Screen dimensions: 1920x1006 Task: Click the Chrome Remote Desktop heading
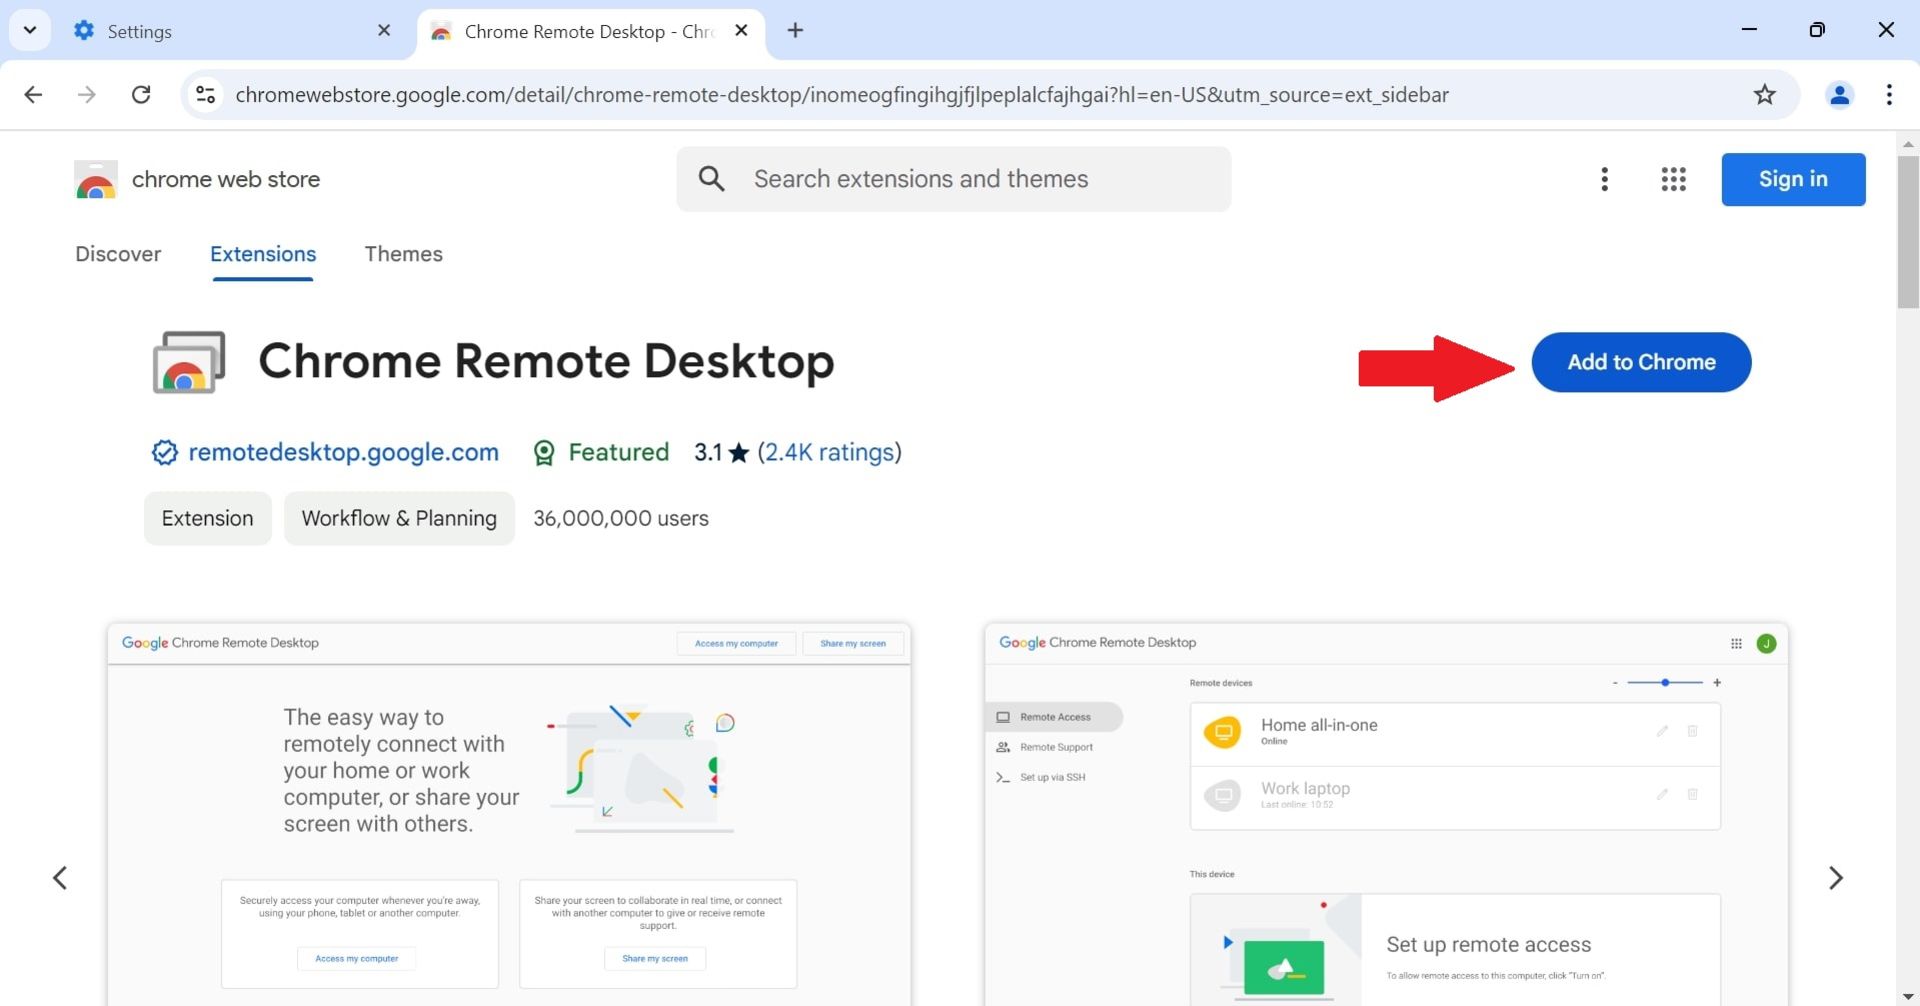tap(546, 361)
